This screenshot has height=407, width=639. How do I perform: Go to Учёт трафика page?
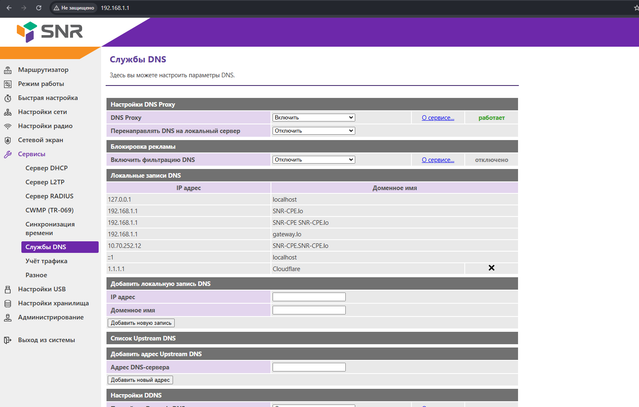[x=46, y=261]
